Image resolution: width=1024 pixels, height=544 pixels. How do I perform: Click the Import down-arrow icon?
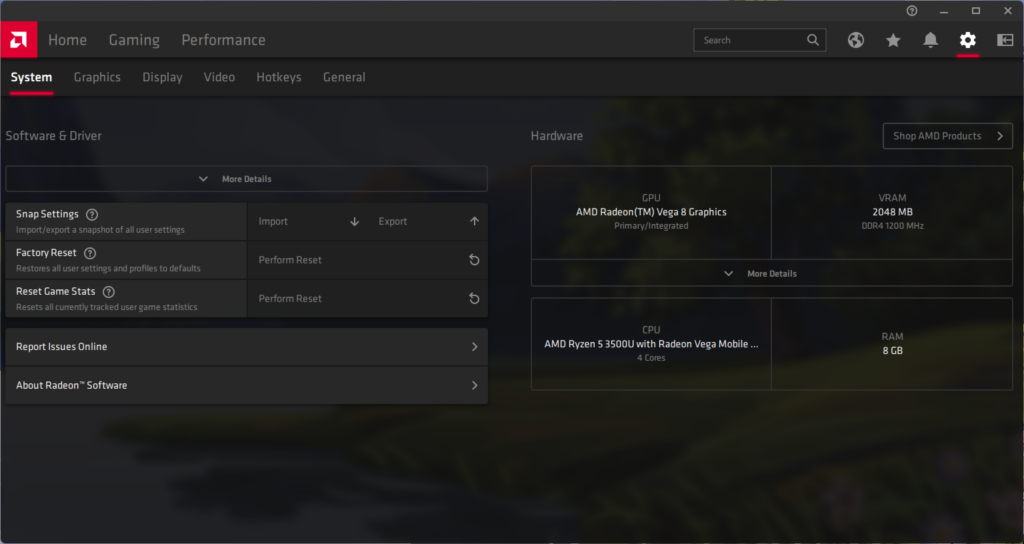(x=355, y=221)
